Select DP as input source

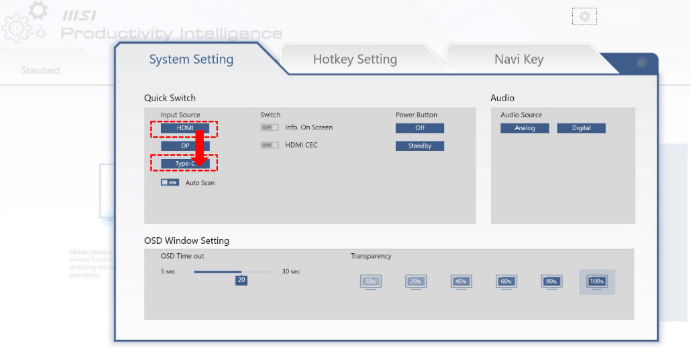[x=185, y=146]
